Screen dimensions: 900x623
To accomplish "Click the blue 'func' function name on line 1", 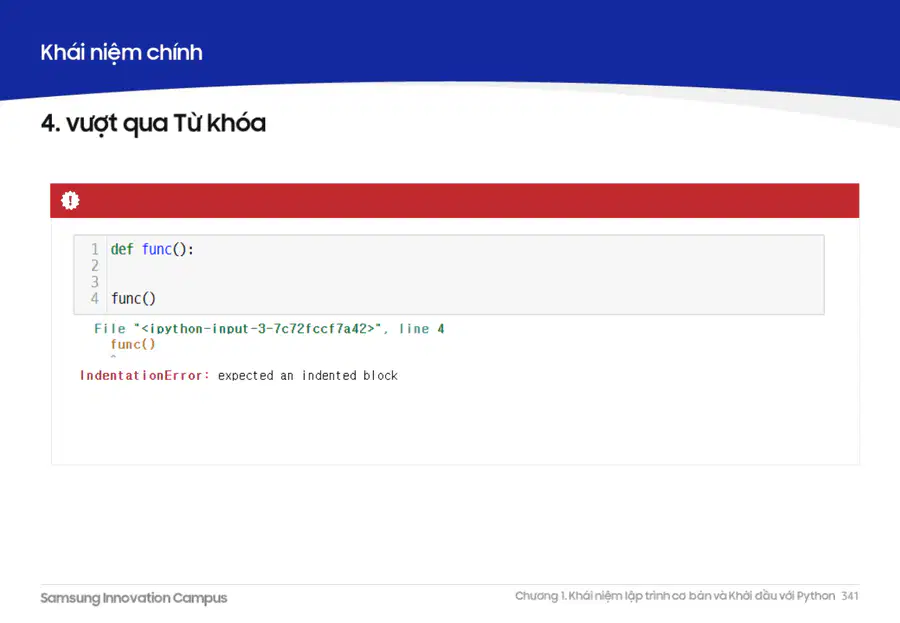I will [157, 249].
